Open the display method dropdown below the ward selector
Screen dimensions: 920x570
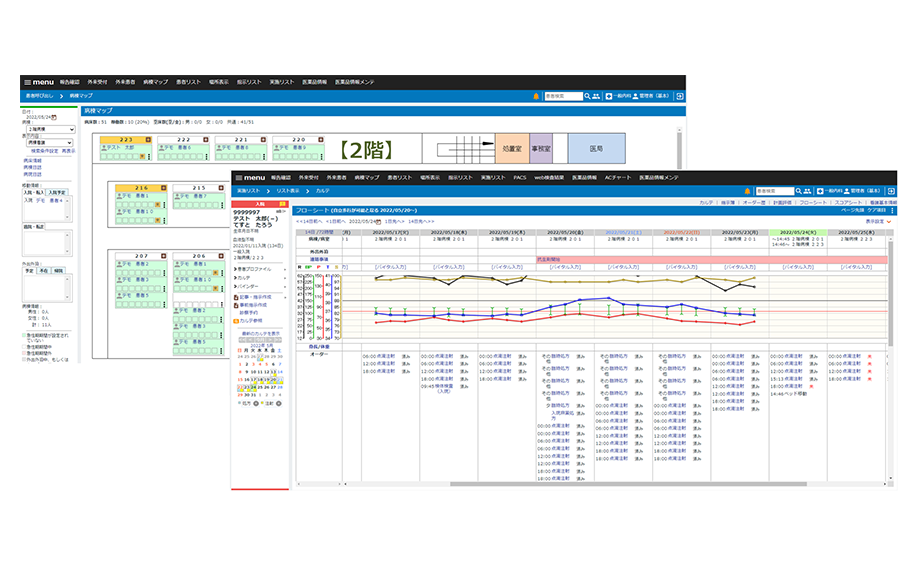point(50,144)
